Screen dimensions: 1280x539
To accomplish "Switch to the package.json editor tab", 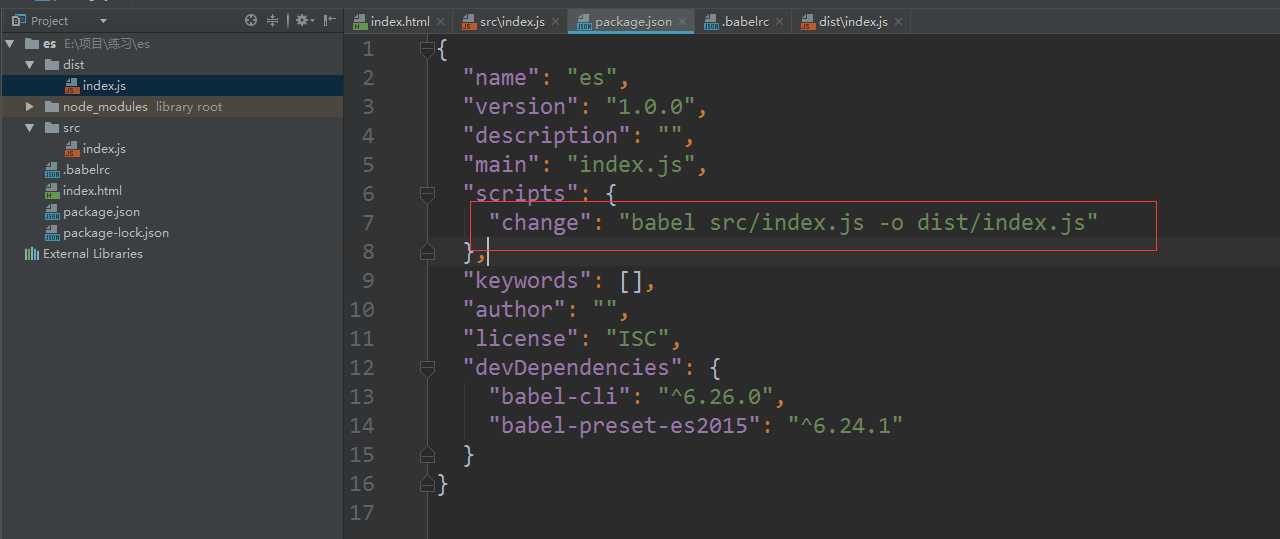I will pyautogui.click(x=633, y=21).
